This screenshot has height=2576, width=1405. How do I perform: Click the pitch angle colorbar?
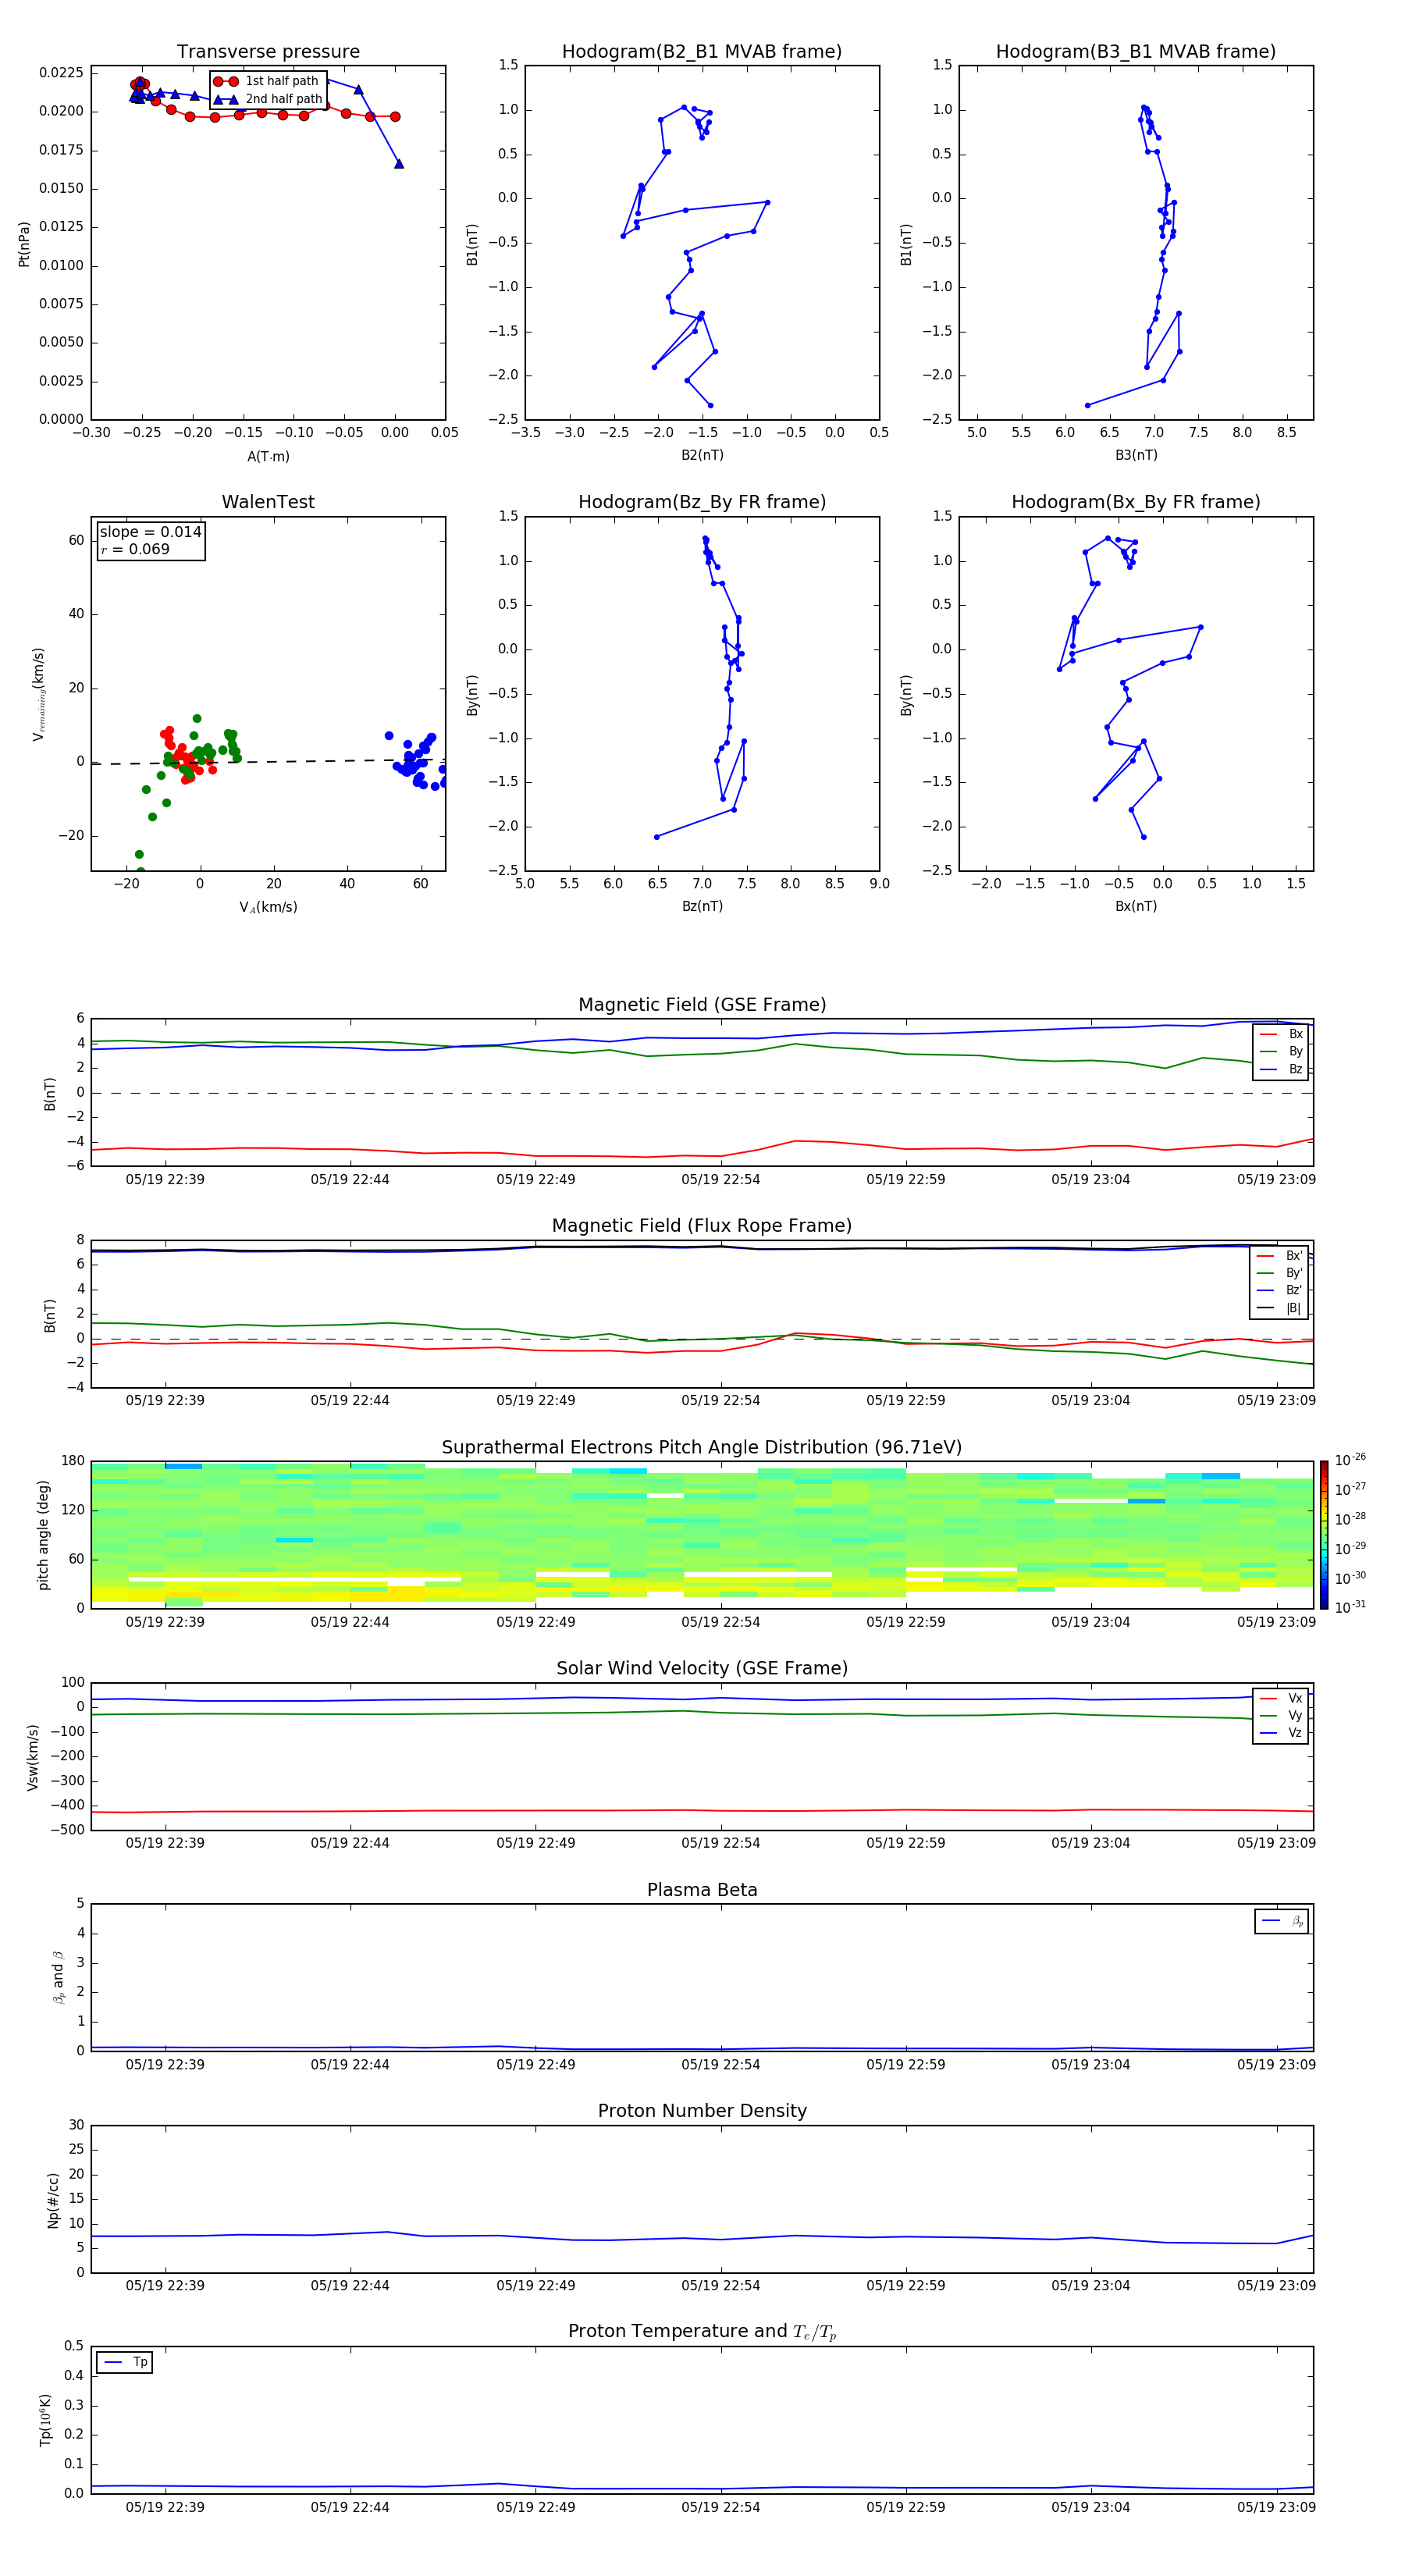click(x=1324, y=1535)
